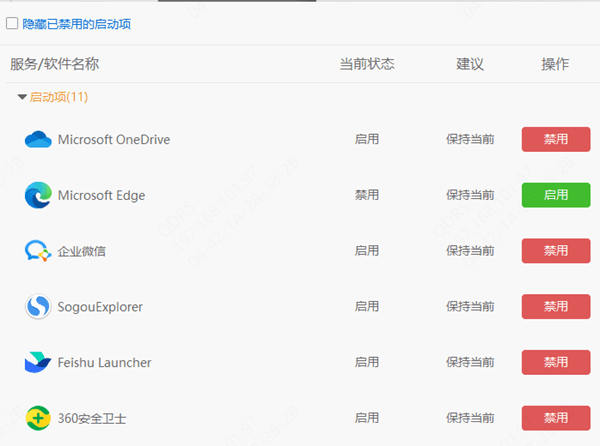Disable 企业微信 using its 禁用 button
600x446 pixels.
tap(556, 251)
